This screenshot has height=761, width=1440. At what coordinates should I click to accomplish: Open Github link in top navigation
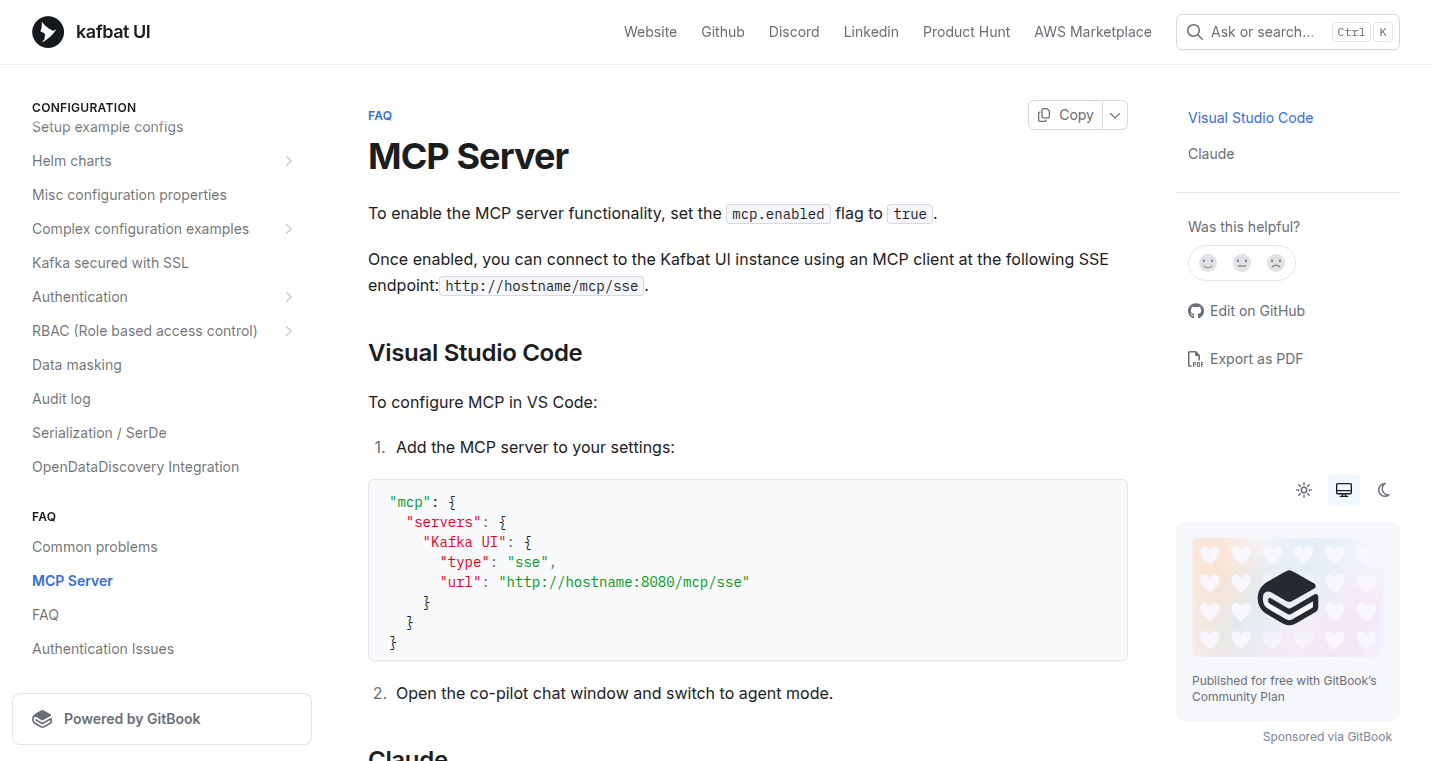click(723, 32)
